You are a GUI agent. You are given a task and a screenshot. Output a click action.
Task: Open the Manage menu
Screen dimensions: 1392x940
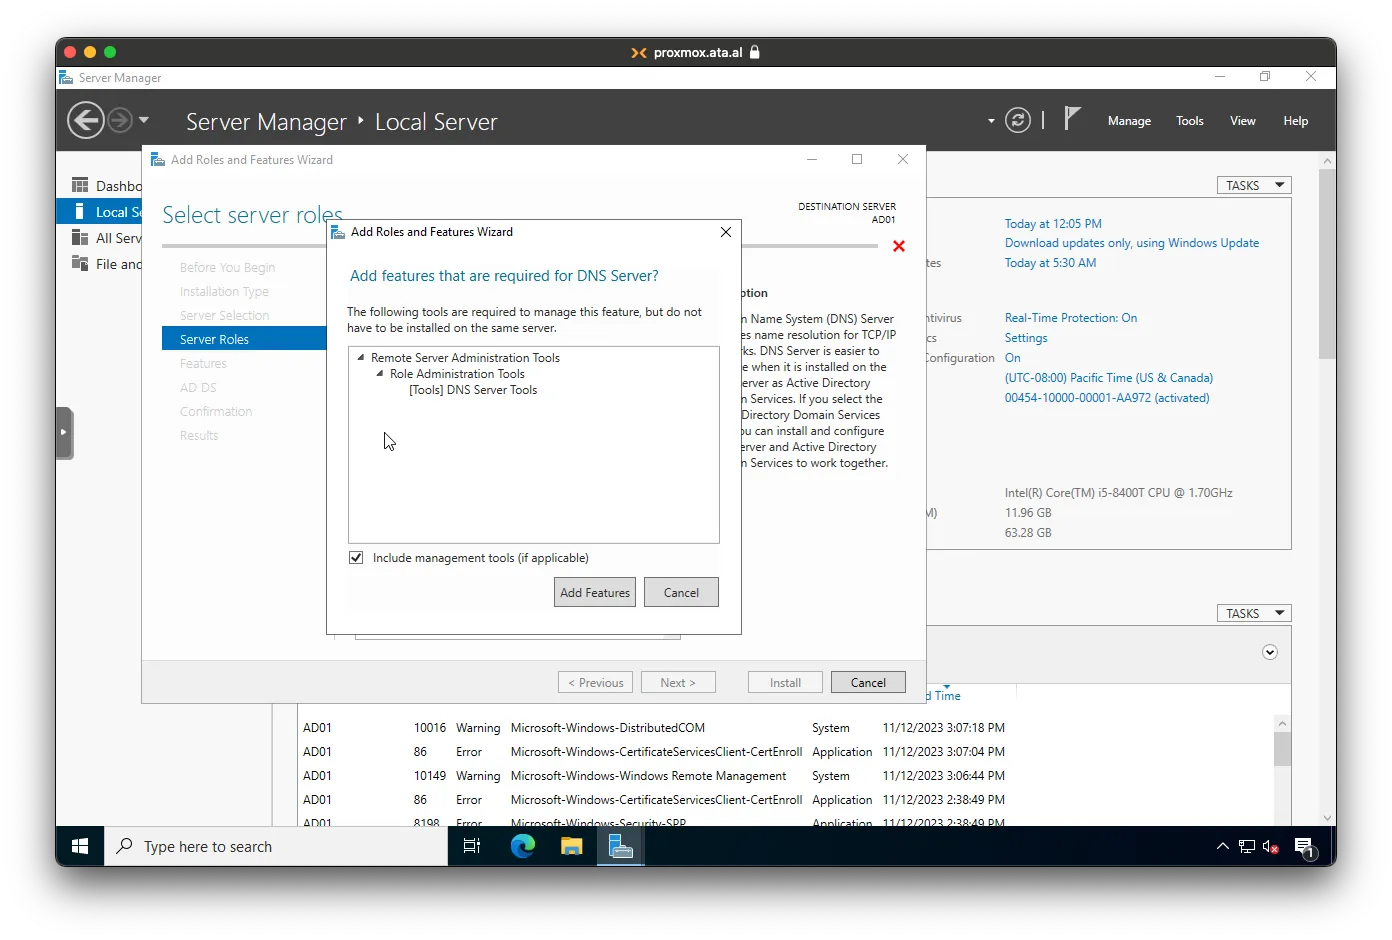coord(1129,121)
